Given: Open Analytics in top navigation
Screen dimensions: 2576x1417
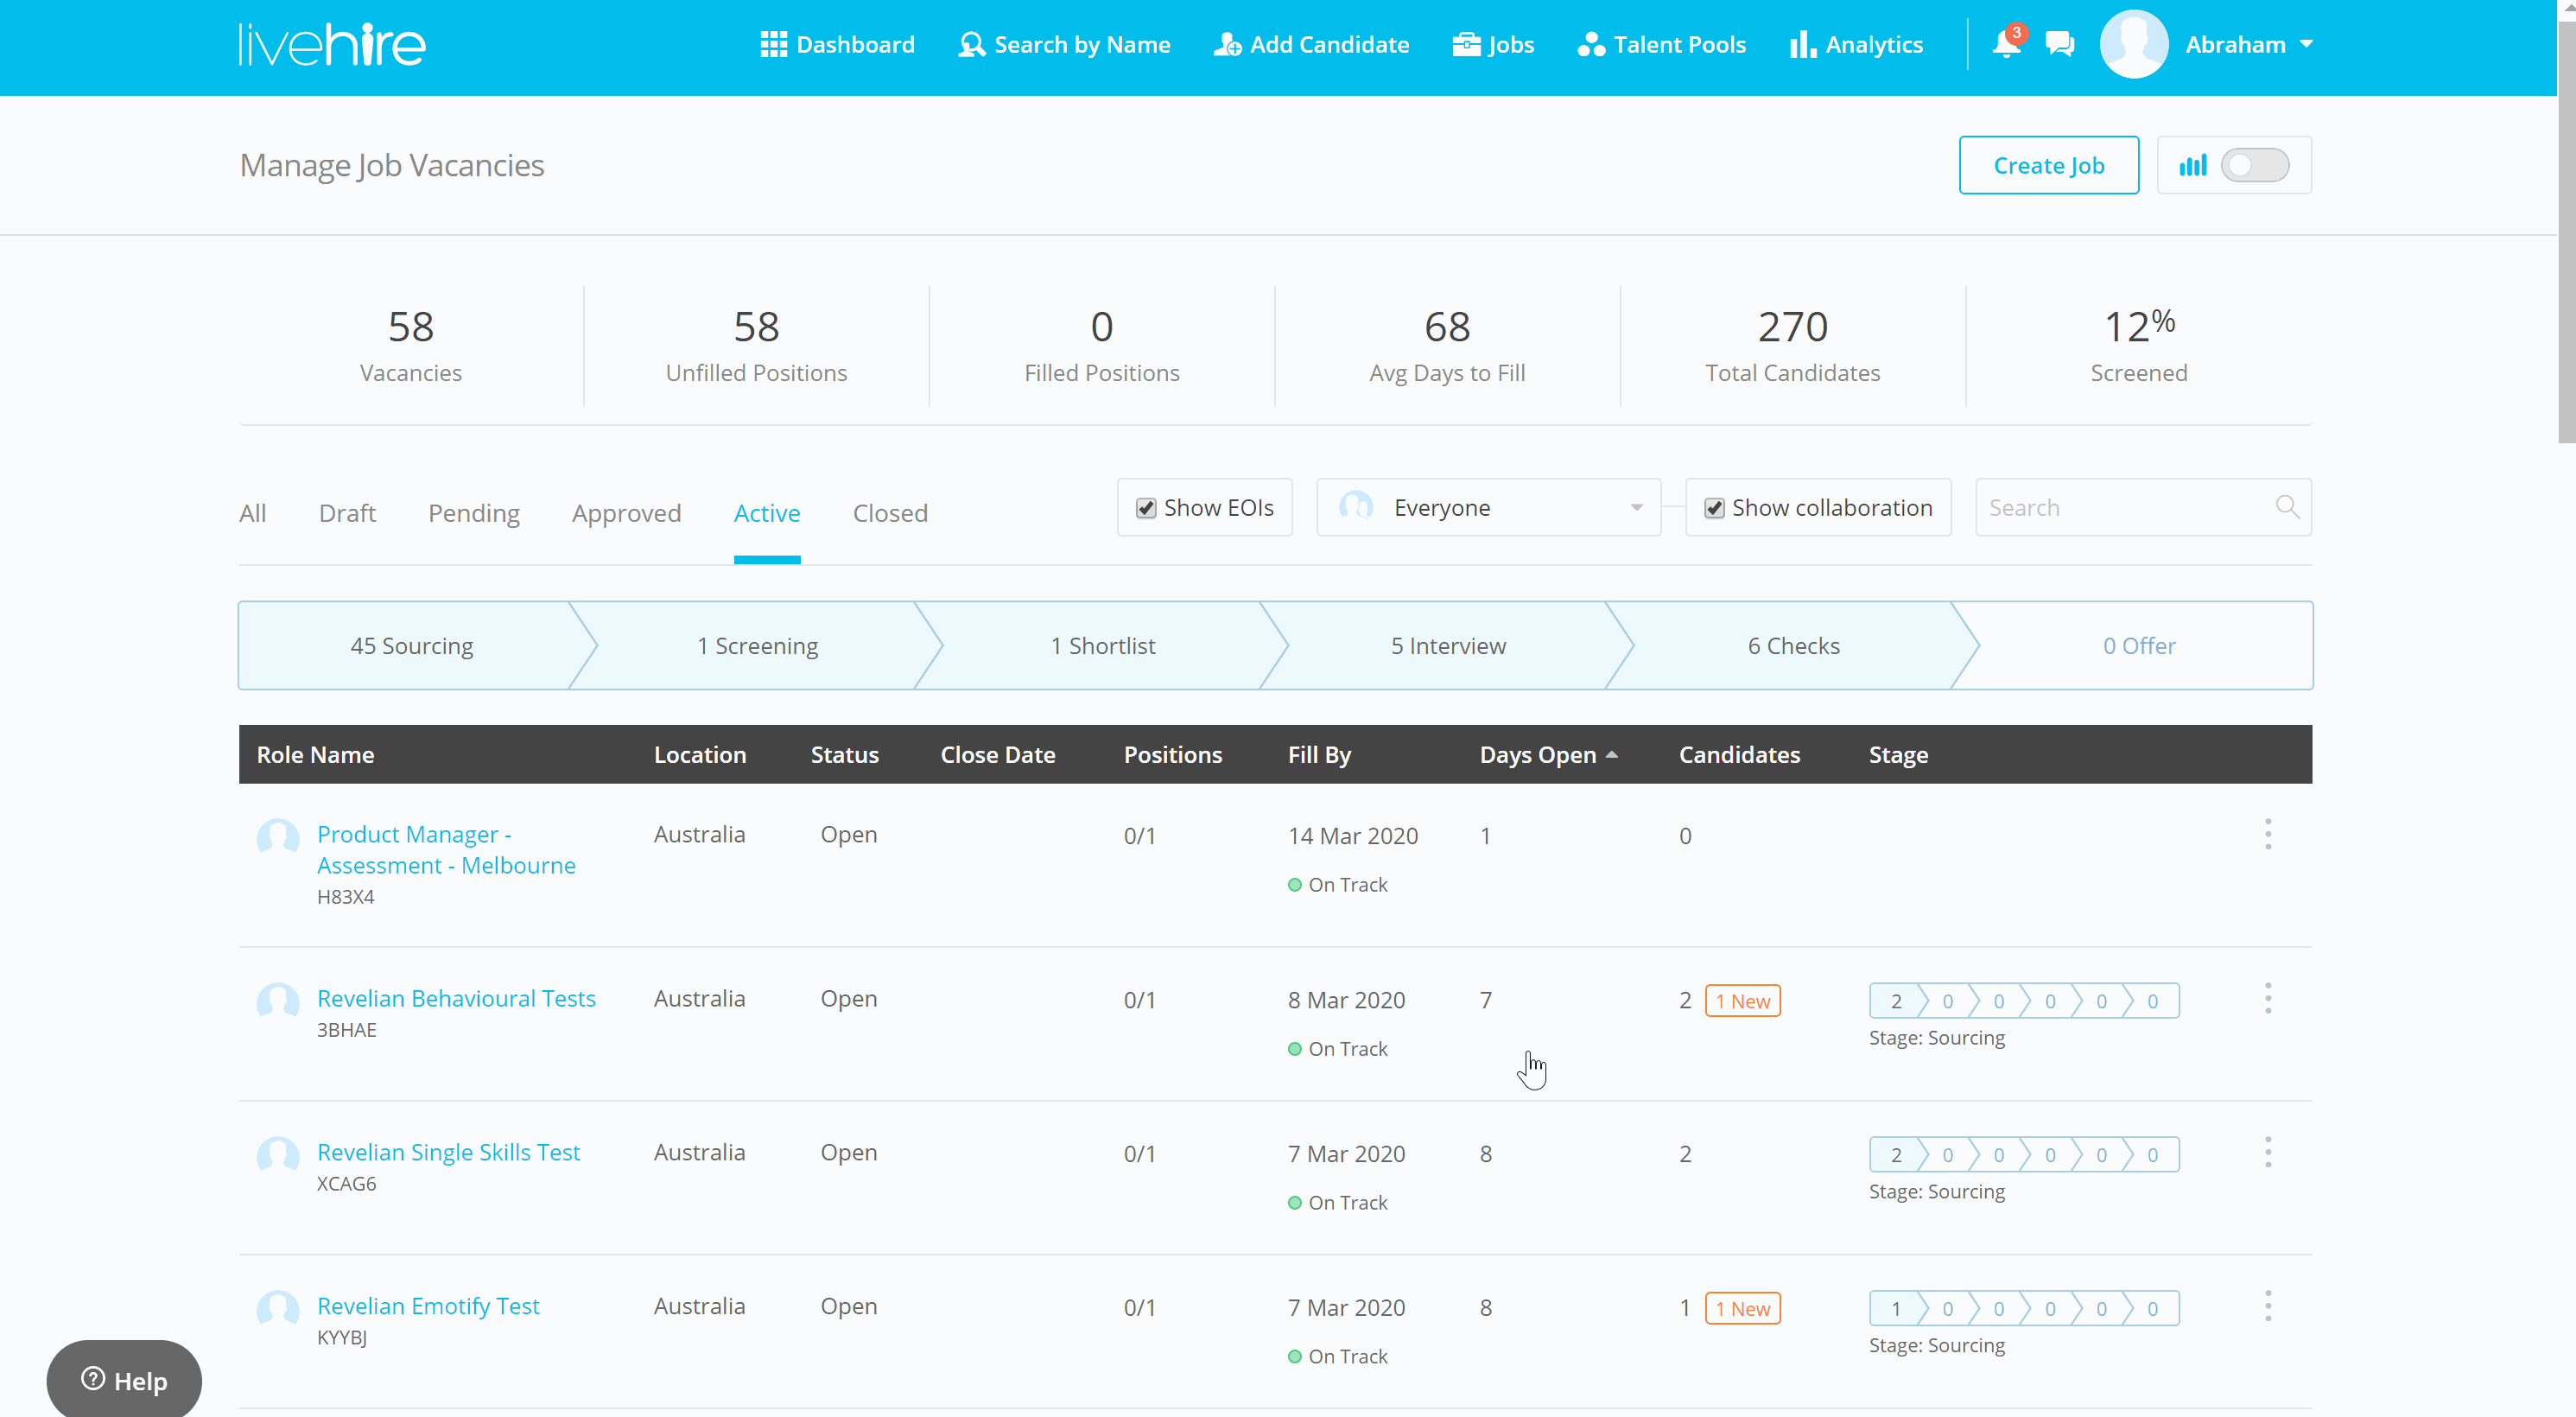Looking at the screenshot, I should coord(1856,45).
